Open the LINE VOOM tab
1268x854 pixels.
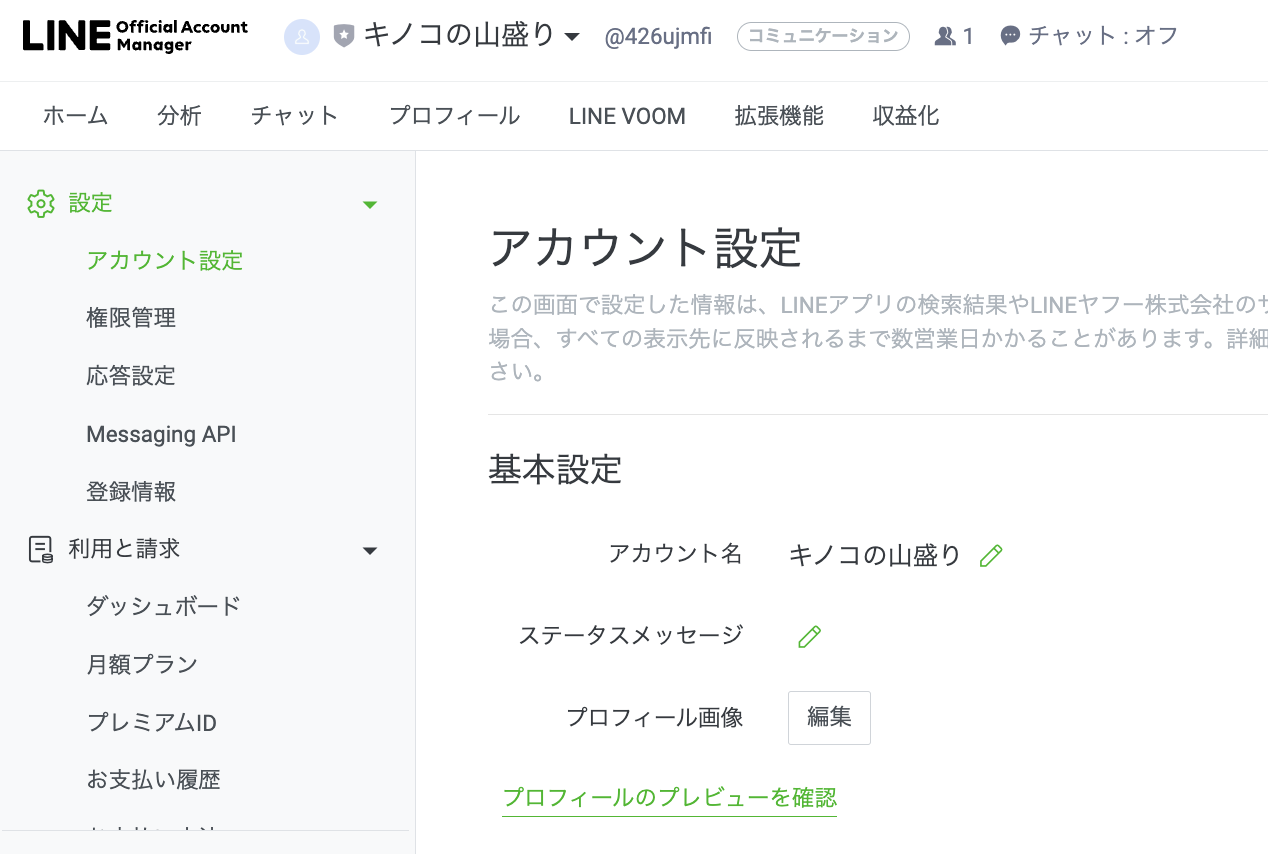tap(627, 116)
